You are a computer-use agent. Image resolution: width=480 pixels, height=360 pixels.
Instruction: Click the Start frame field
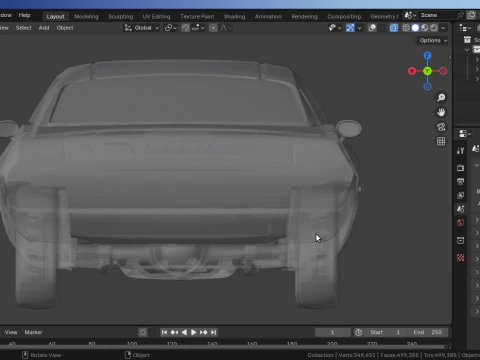385,332
